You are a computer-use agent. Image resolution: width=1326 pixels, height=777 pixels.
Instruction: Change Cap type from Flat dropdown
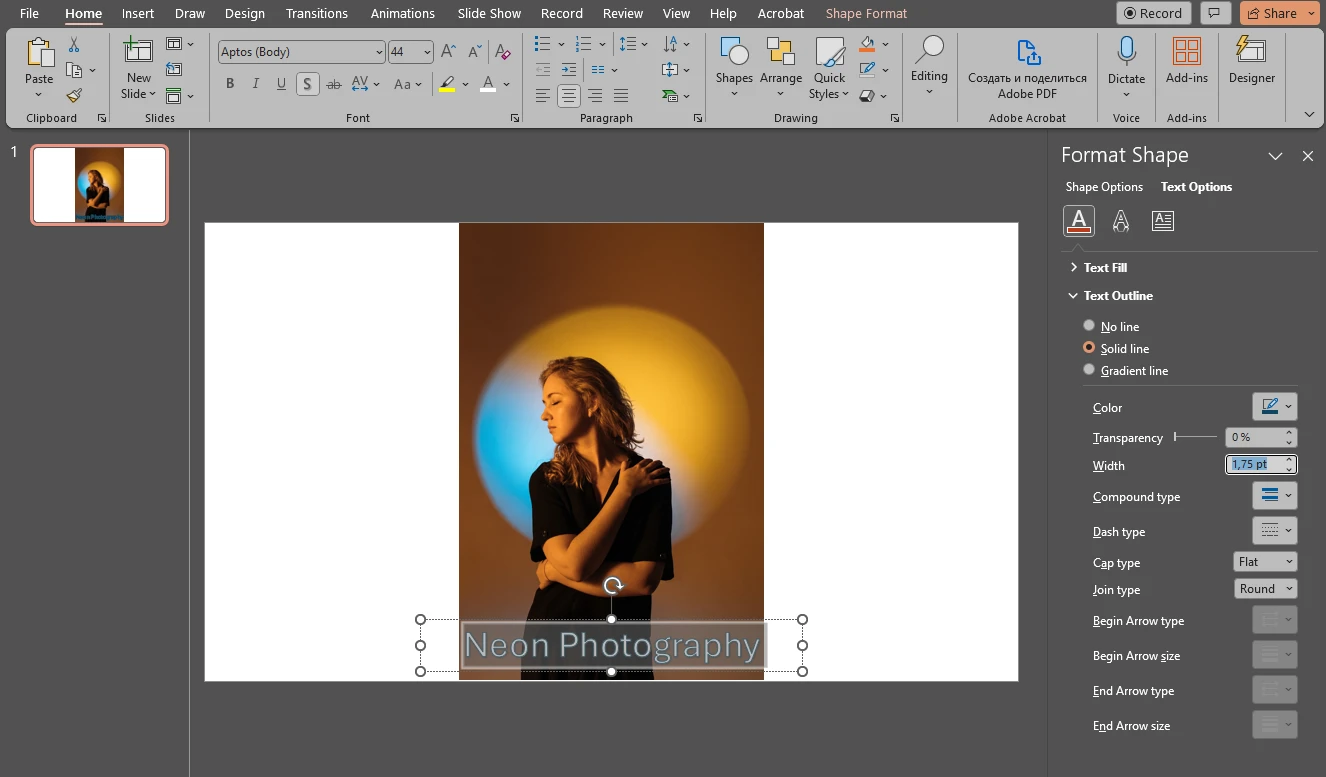coord(1264,561)
